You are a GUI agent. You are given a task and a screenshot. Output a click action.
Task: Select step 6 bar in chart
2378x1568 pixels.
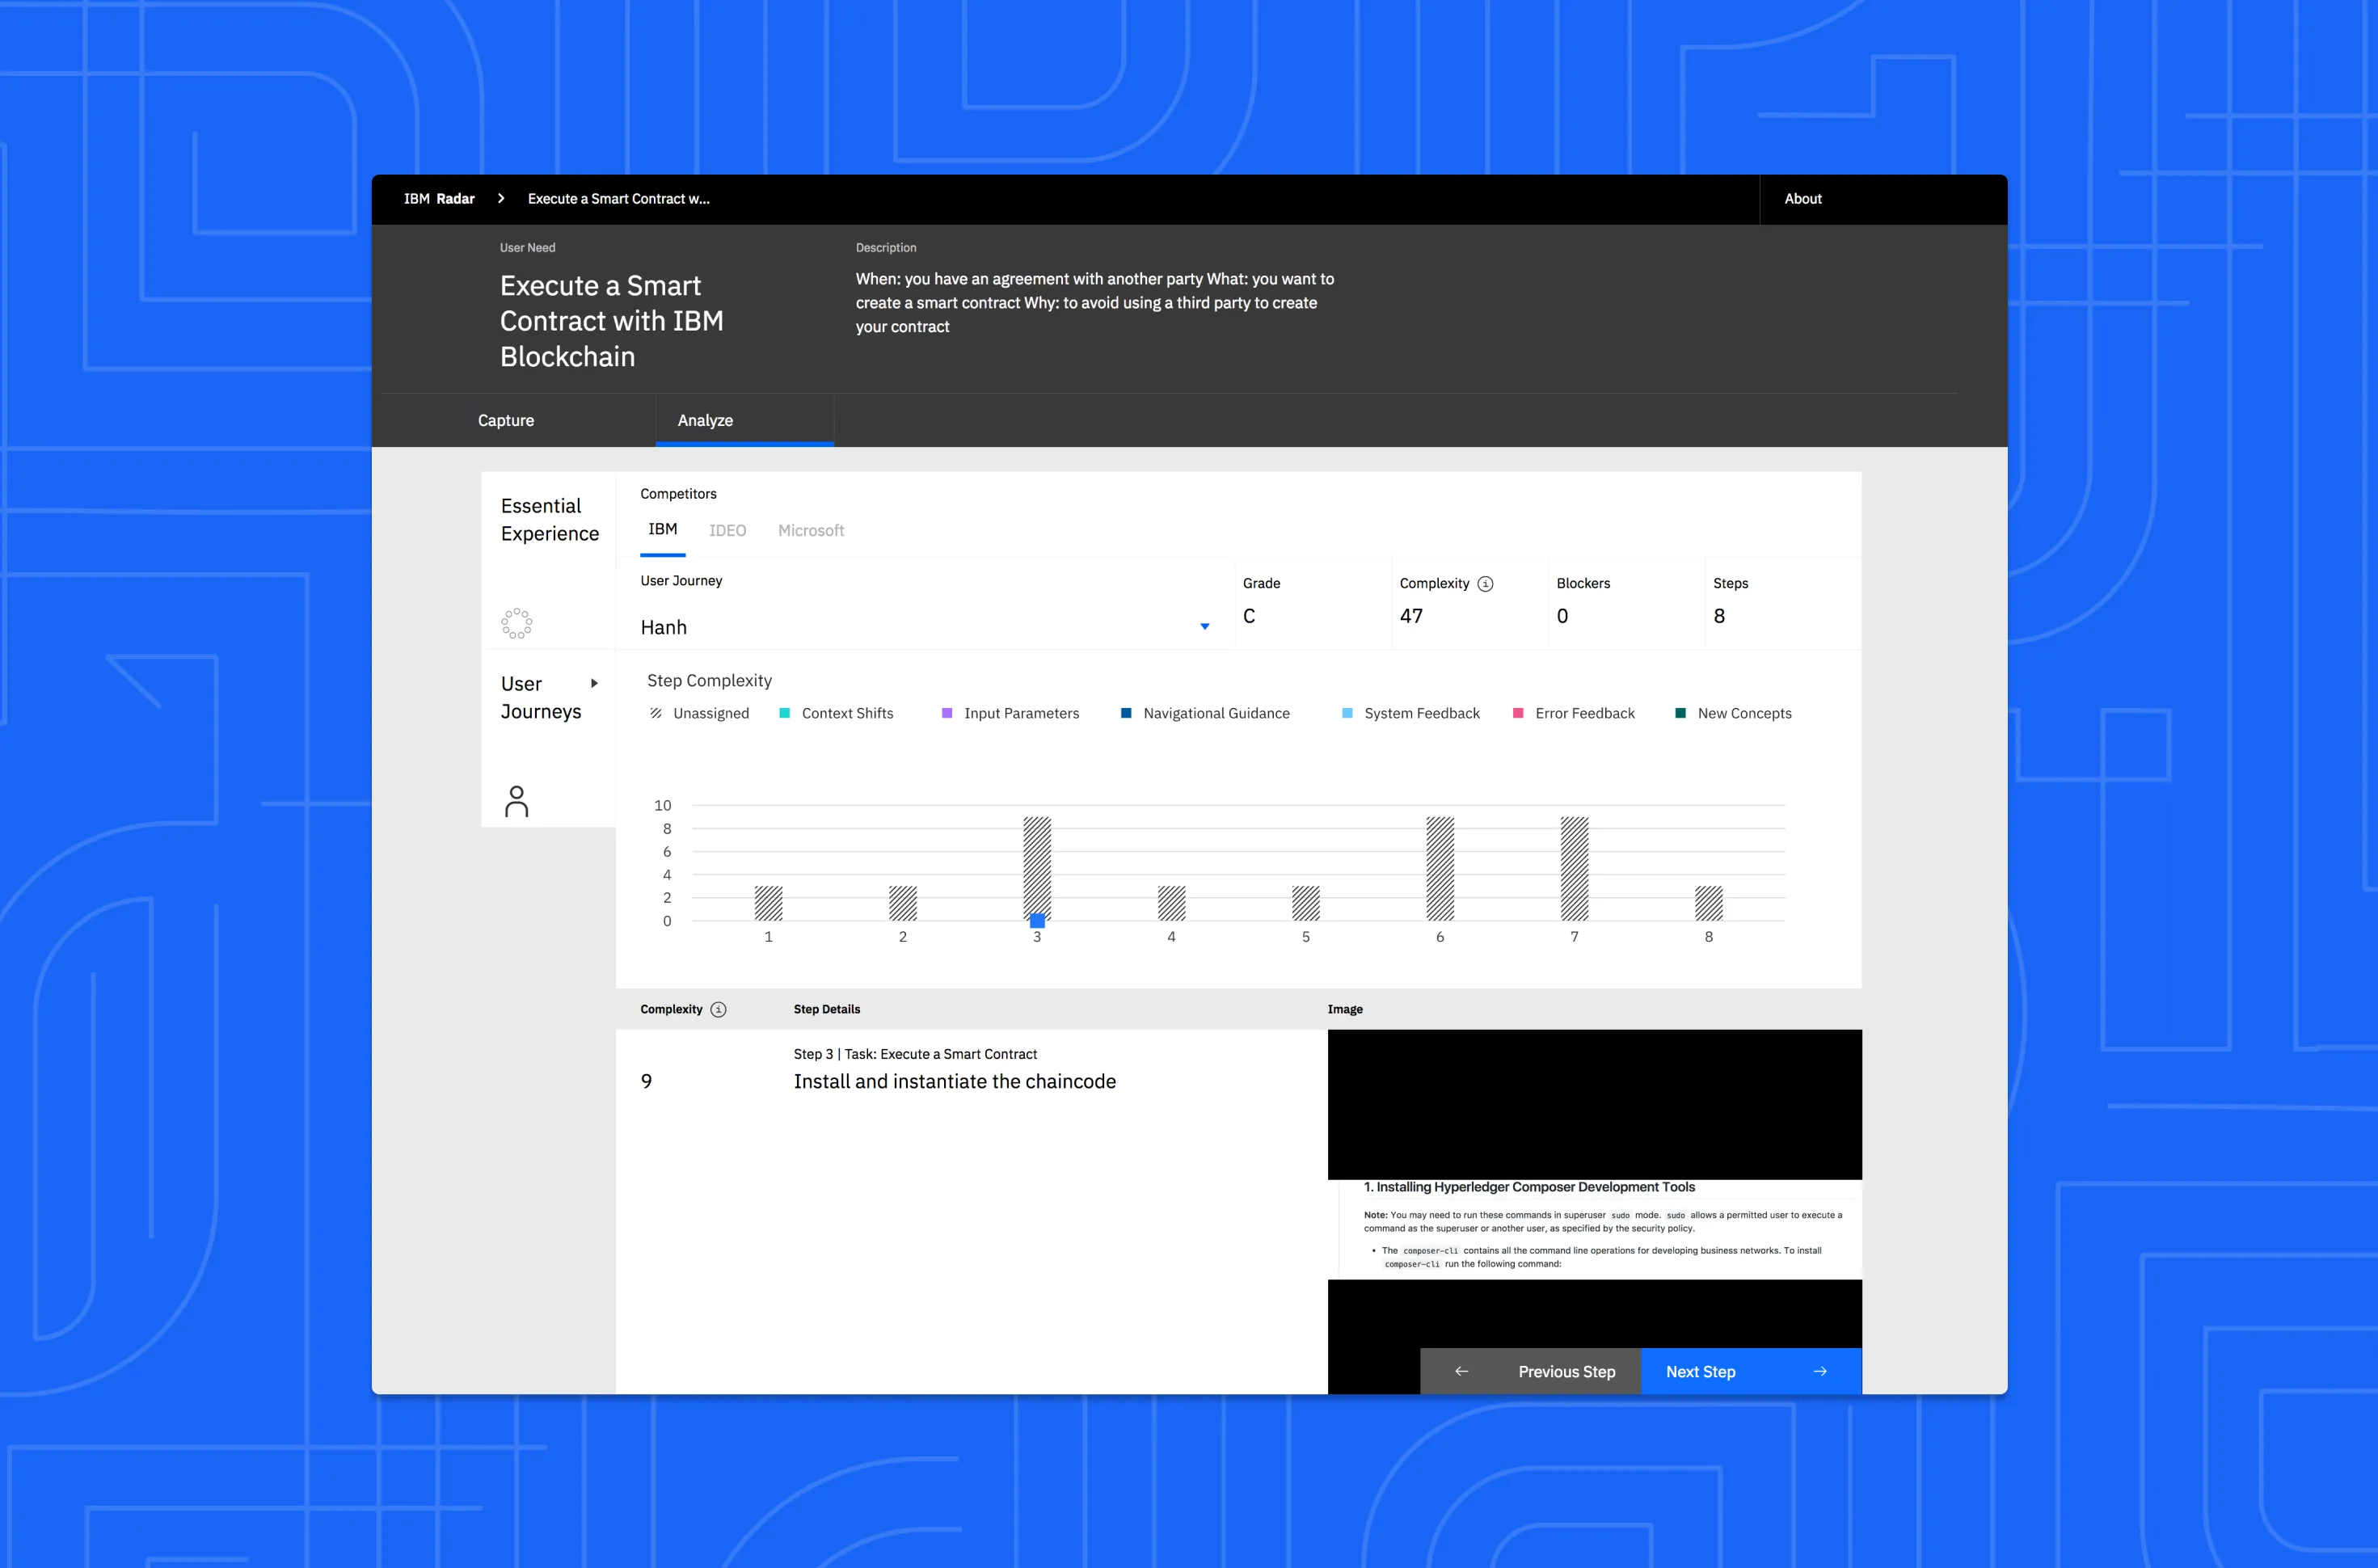tap(1439, 868)
